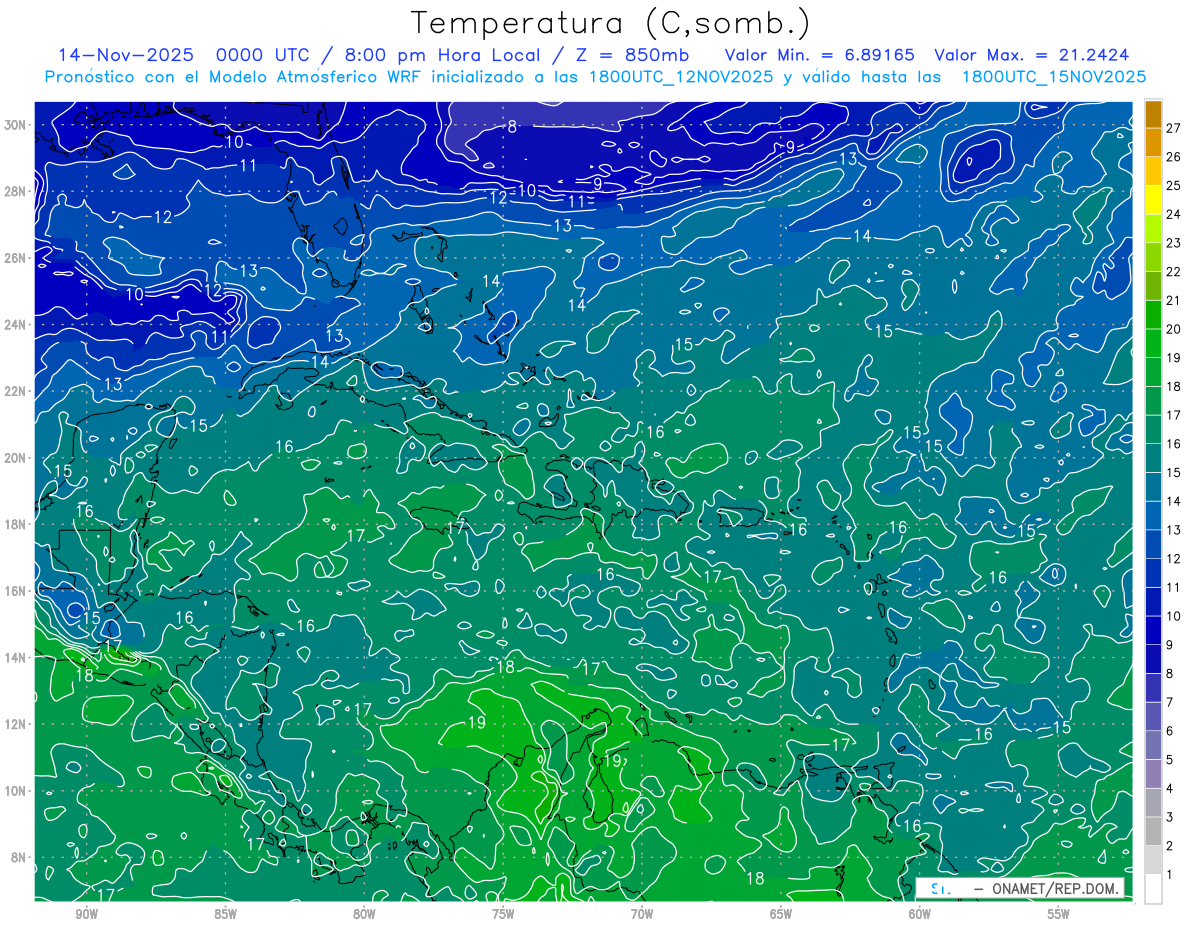Click the '26' color scale label
Viewport: 1200px width, 927px height.
pos(1174,156)
